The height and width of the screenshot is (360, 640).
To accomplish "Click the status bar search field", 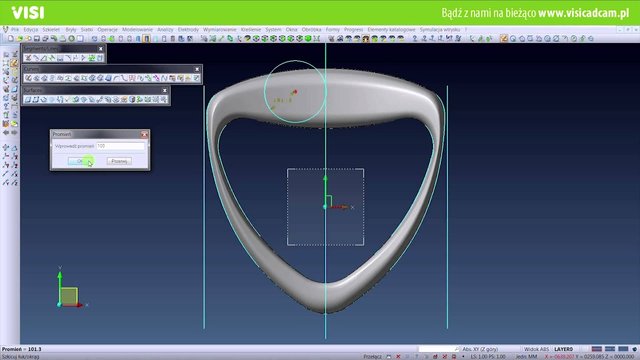I will tap(438, 349).
